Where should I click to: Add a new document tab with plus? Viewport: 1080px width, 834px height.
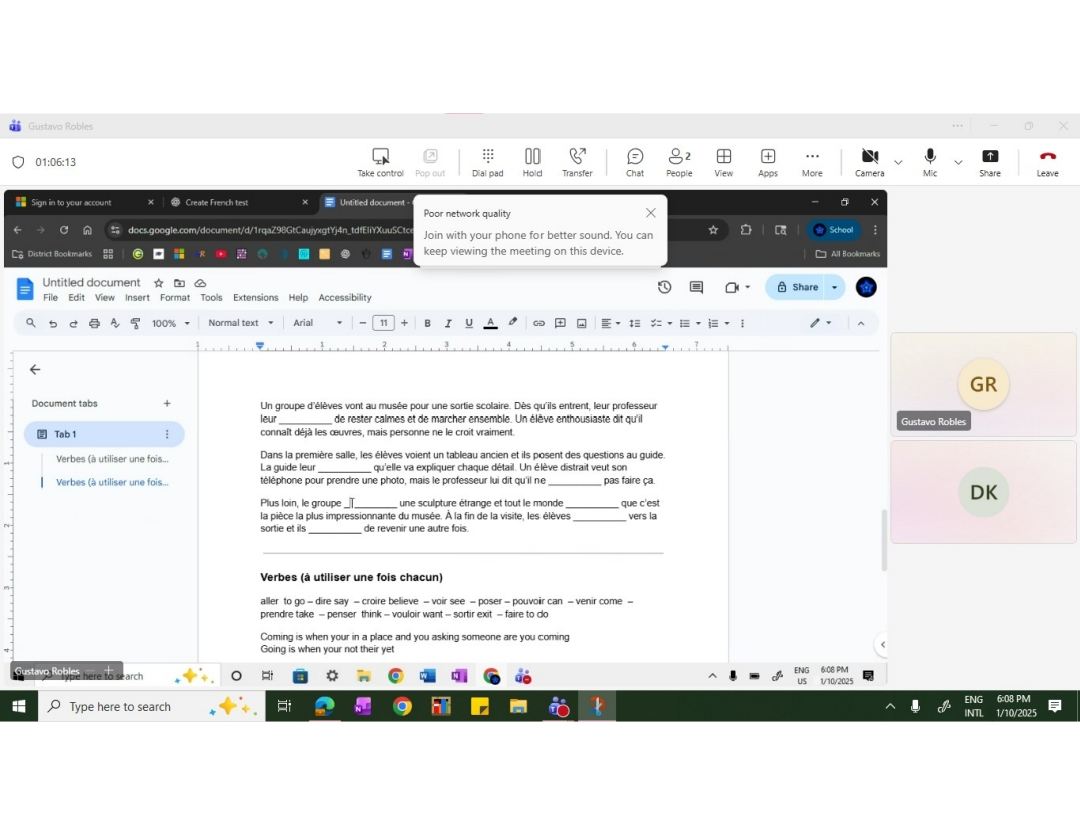(x=167, y=404)
